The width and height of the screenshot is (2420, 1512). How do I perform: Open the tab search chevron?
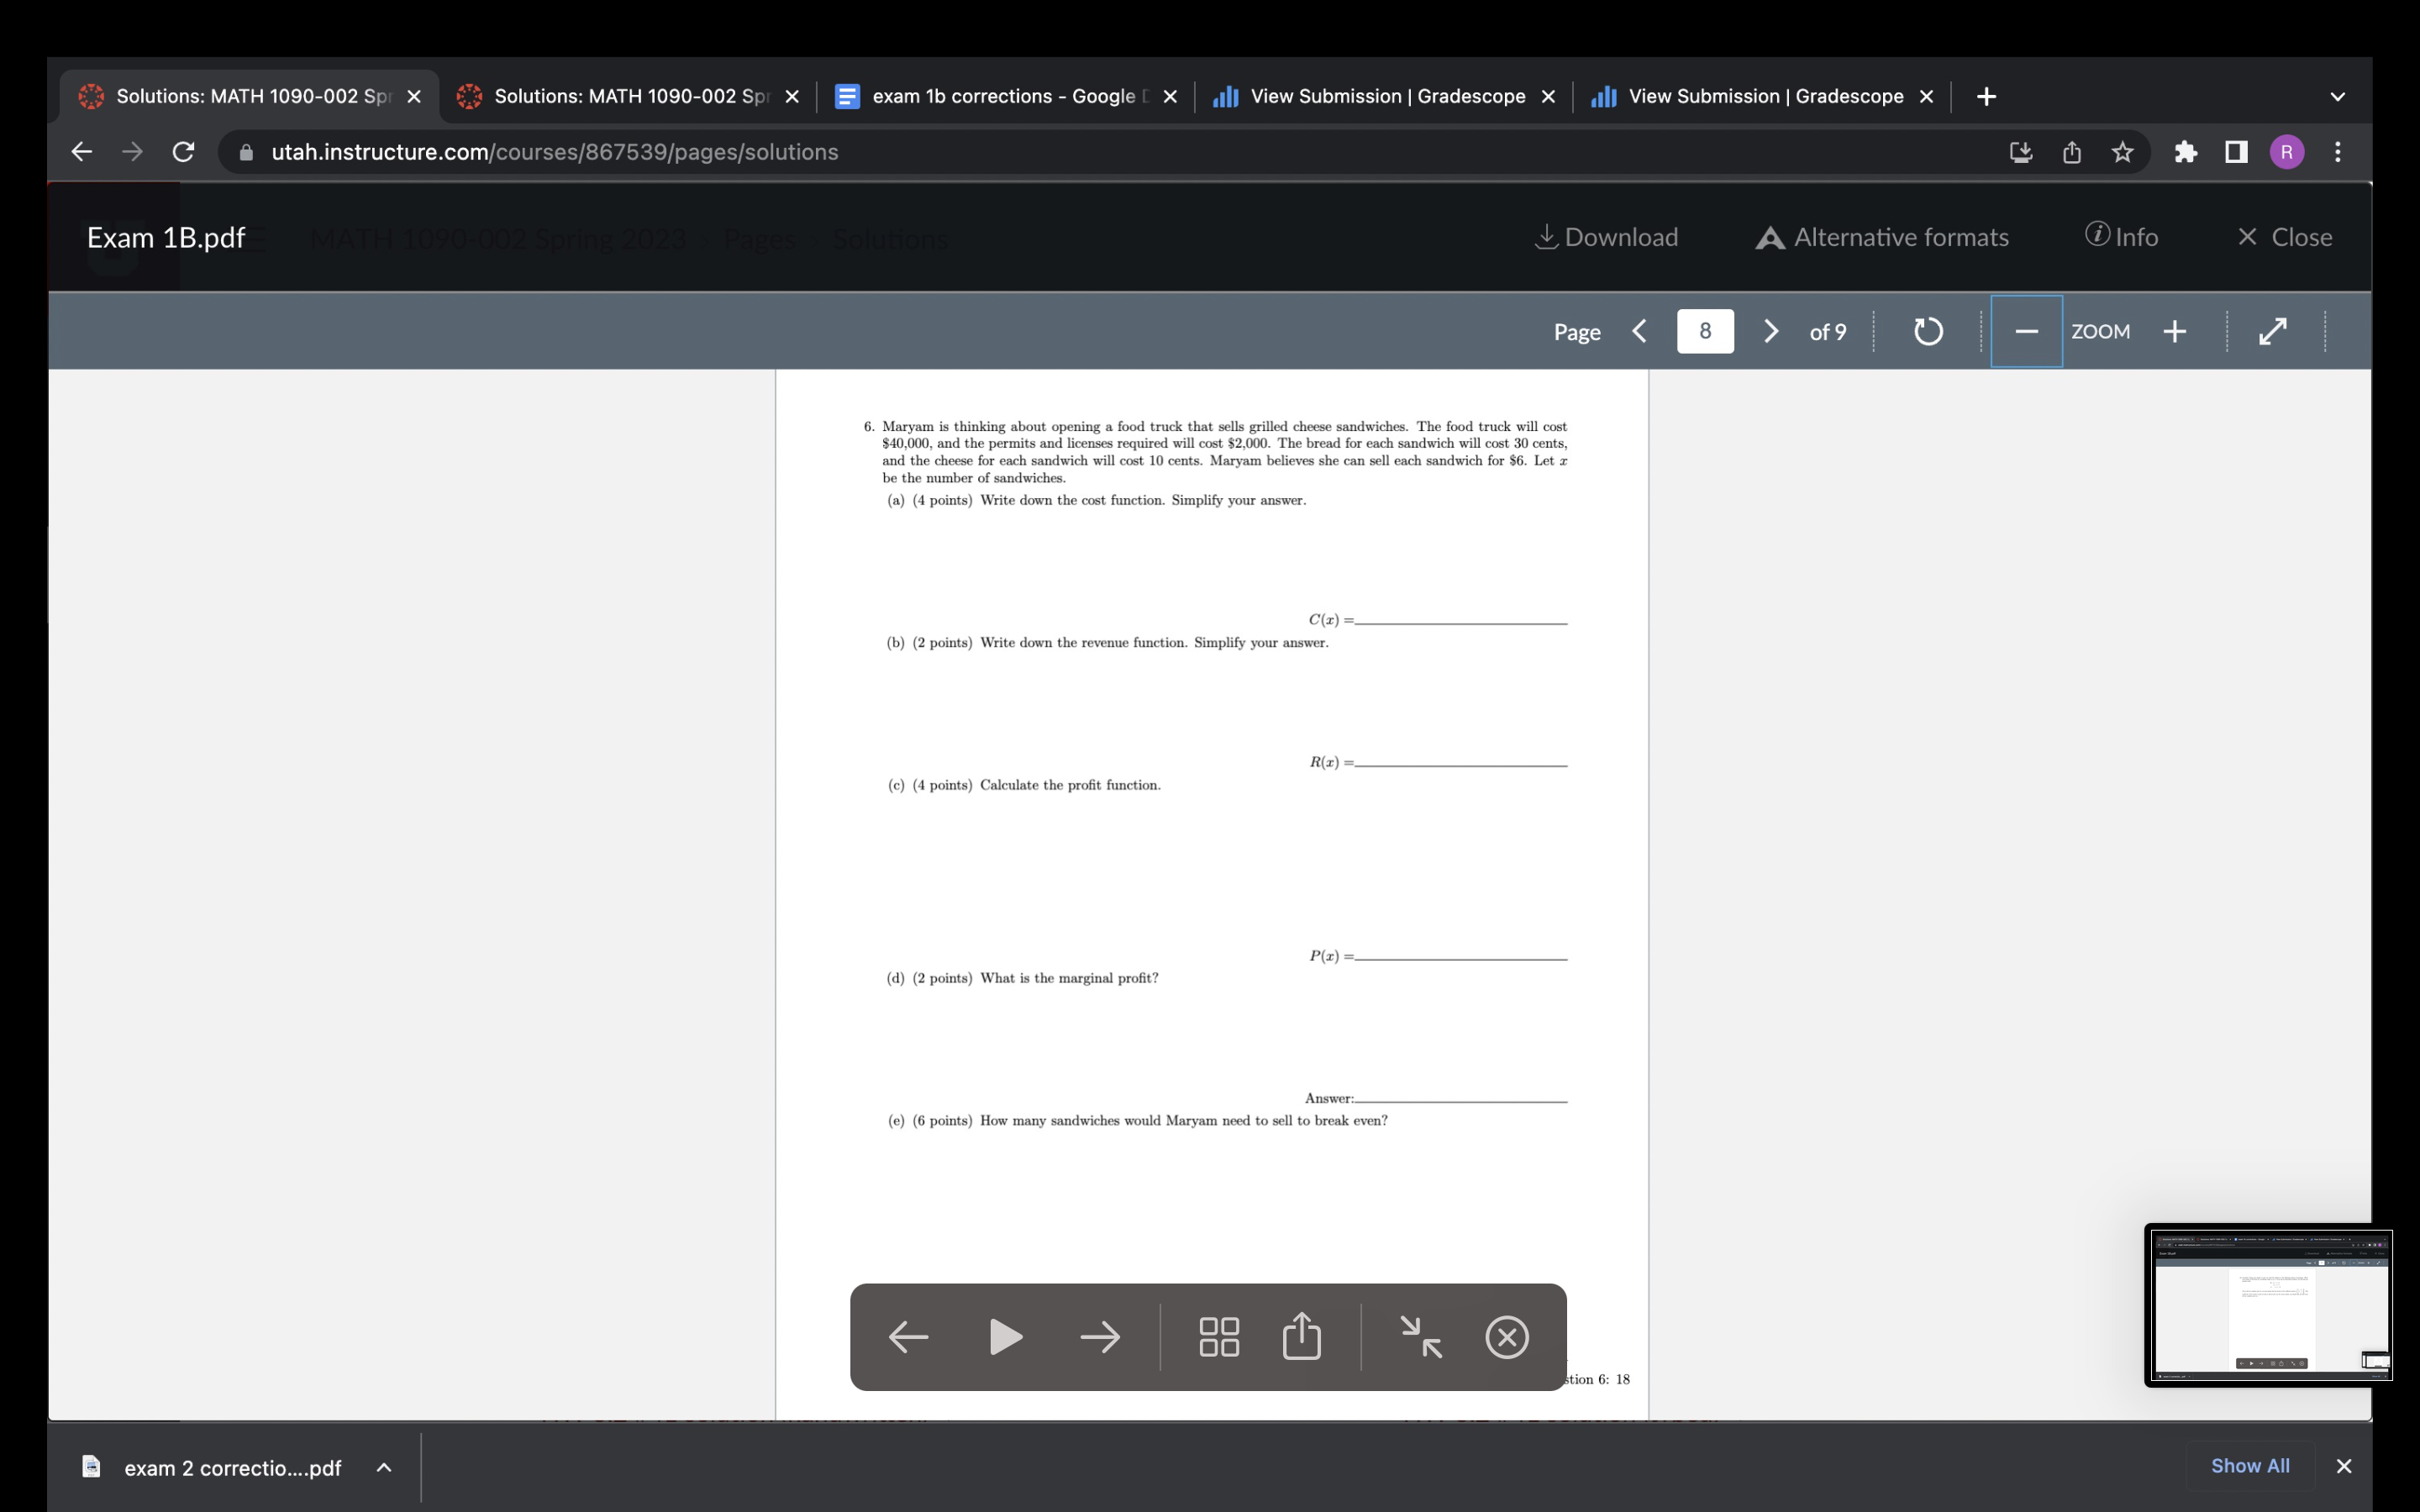[2337, 96]
